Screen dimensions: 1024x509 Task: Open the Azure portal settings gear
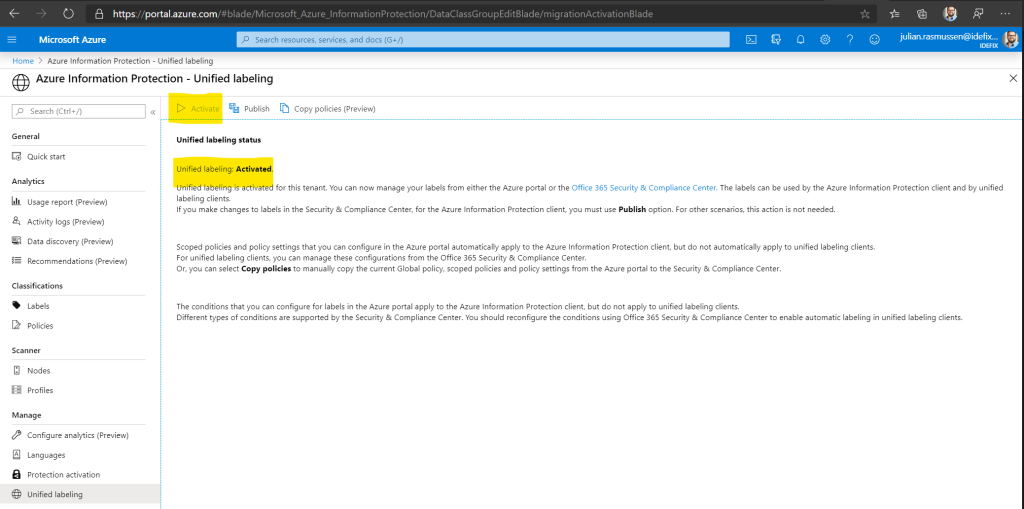pyautogui.click(x=825, y=40)
